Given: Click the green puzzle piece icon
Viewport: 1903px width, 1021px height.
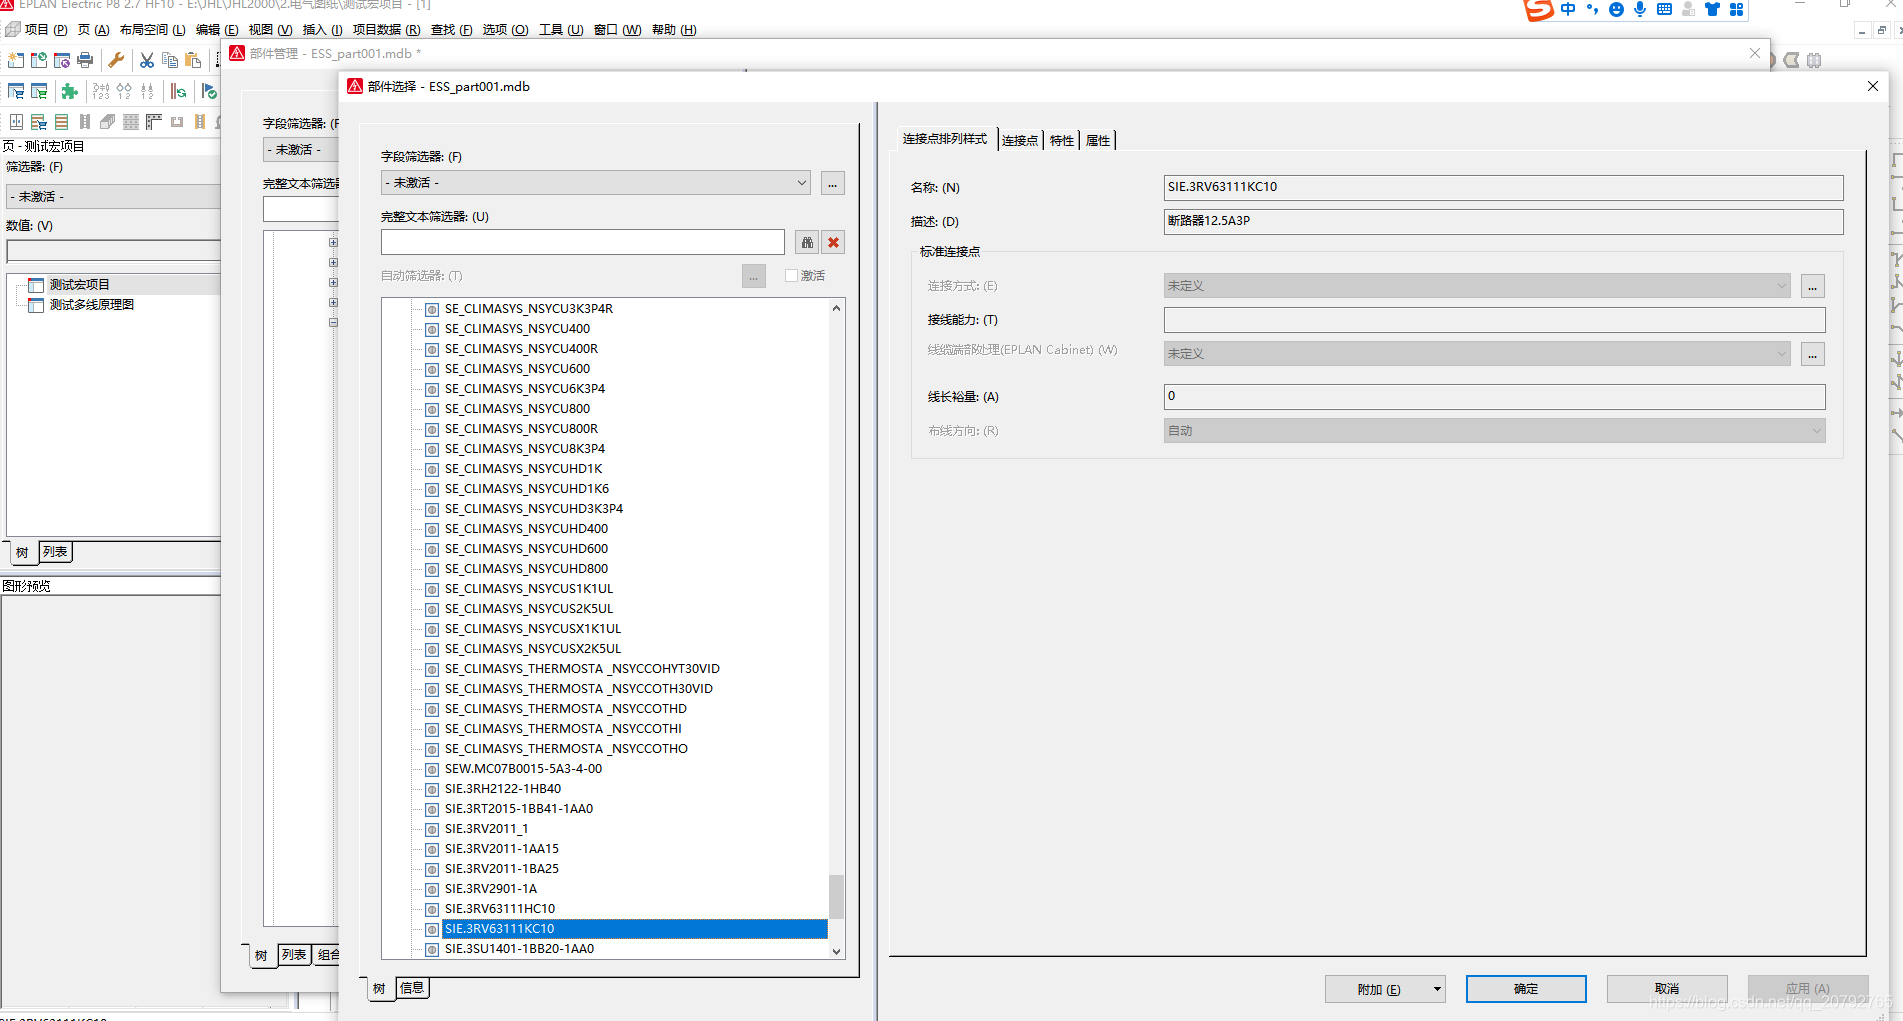Looking at the screenshot, I should 69,92.
